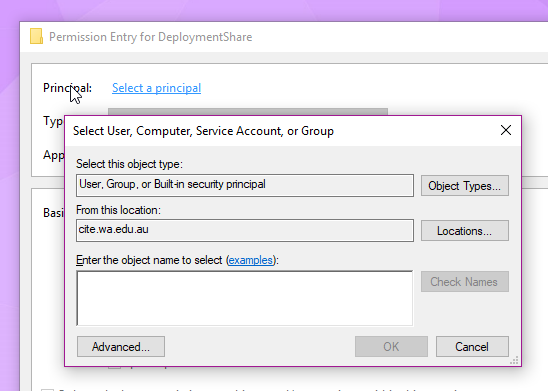Open the Locations button
Screen dimensions: 548x391
[x=465, y=231]
